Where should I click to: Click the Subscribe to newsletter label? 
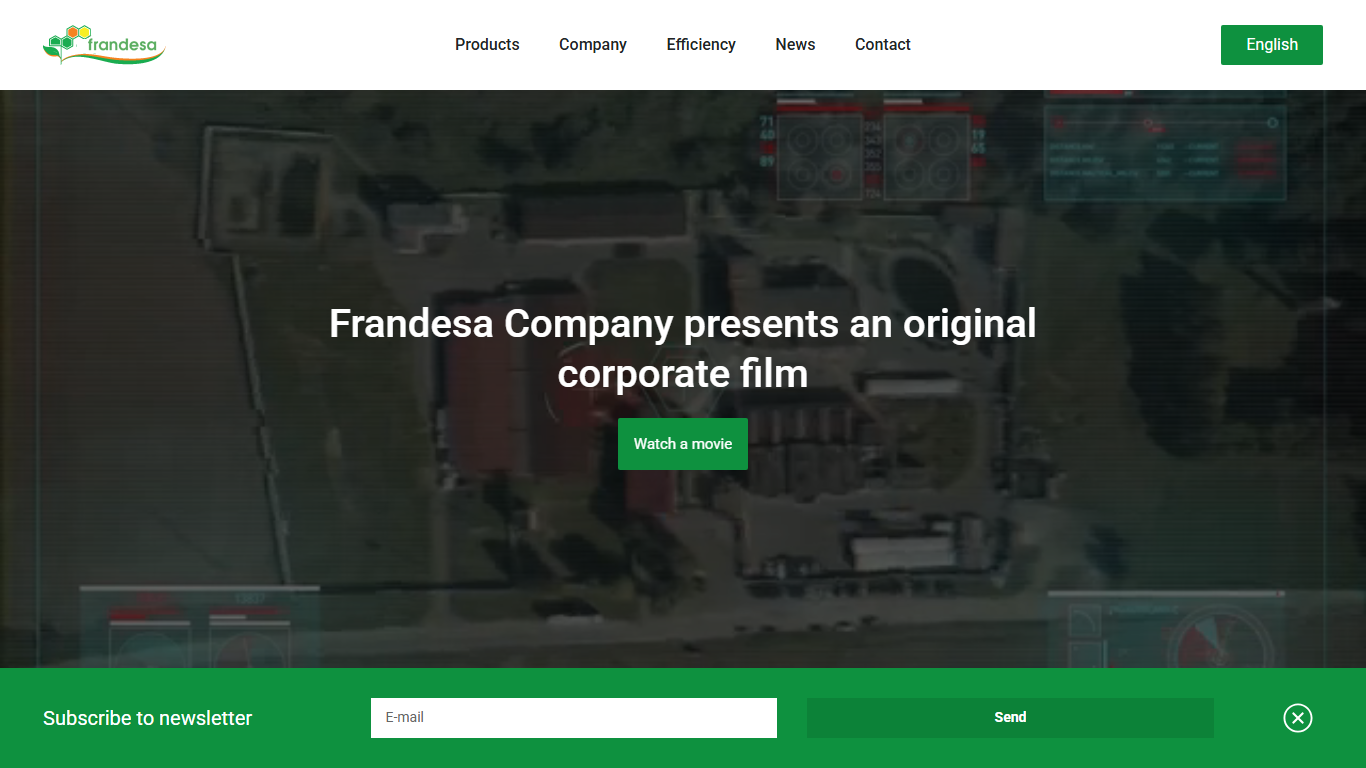tap(148, 718)
